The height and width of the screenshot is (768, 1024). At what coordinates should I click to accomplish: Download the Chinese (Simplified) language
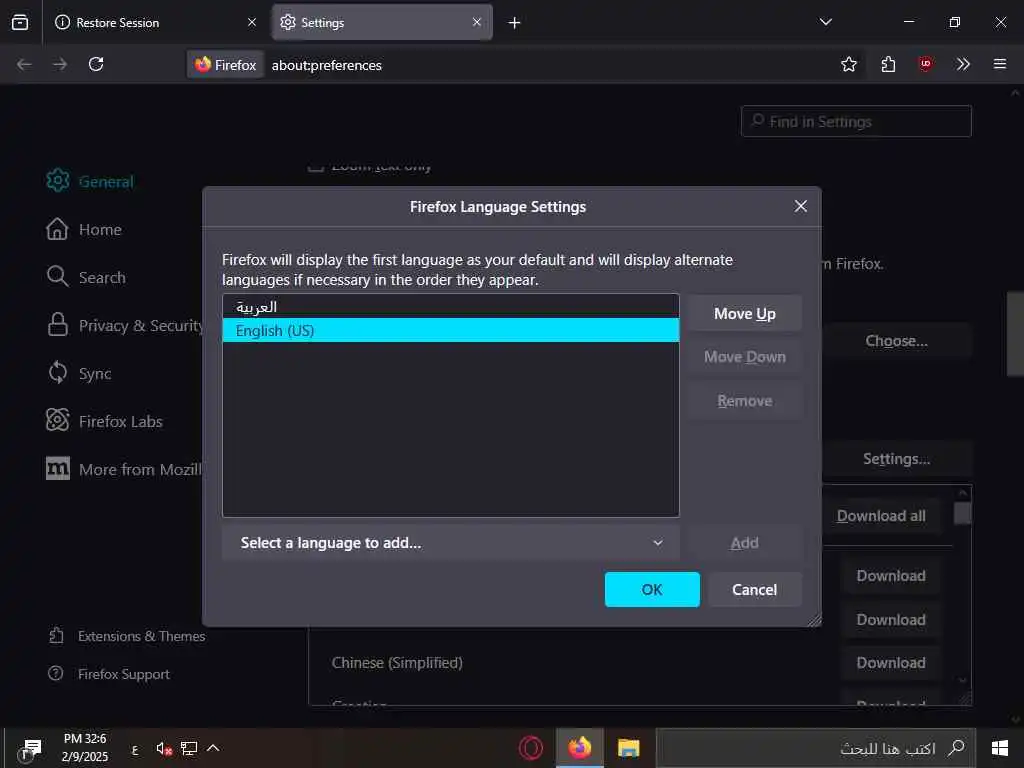click(891, 663)
